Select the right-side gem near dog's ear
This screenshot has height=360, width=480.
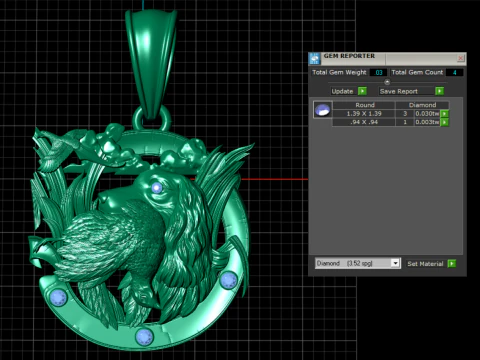228,280
